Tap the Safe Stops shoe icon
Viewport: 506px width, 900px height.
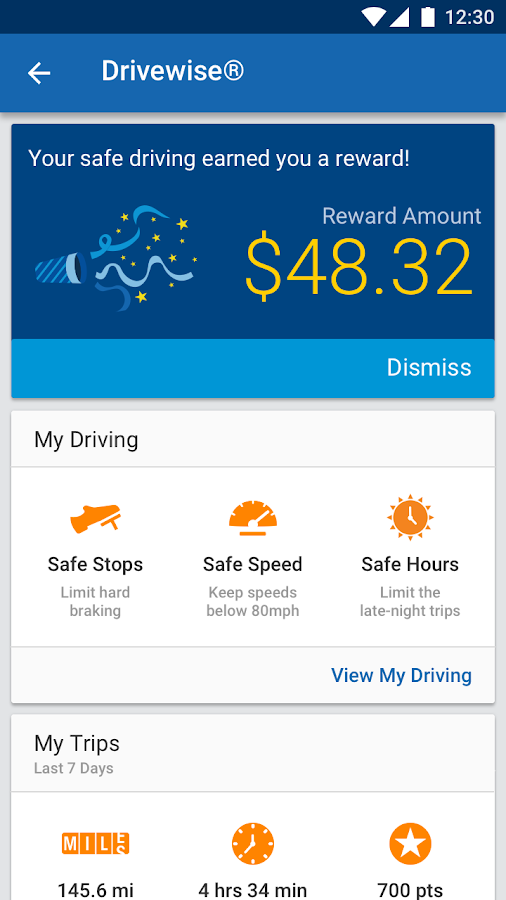tap(95, 518)
